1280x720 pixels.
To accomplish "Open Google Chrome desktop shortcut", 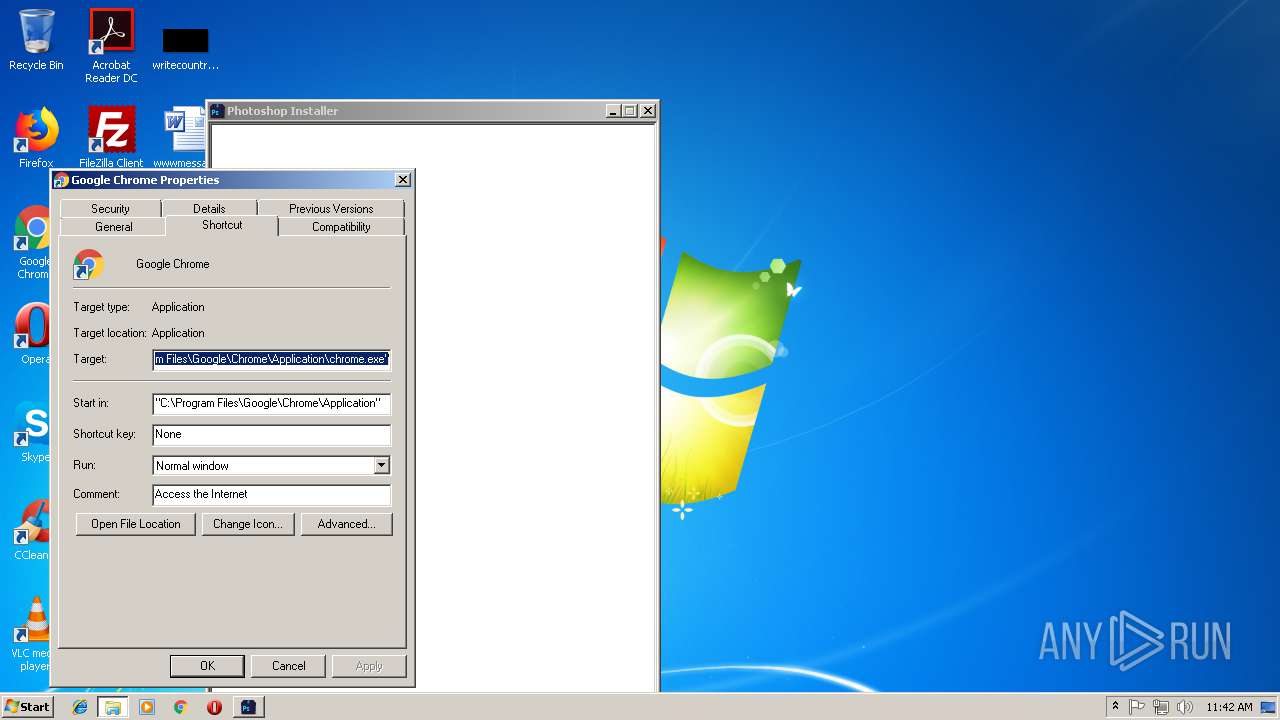I will (x=33, y=242).
